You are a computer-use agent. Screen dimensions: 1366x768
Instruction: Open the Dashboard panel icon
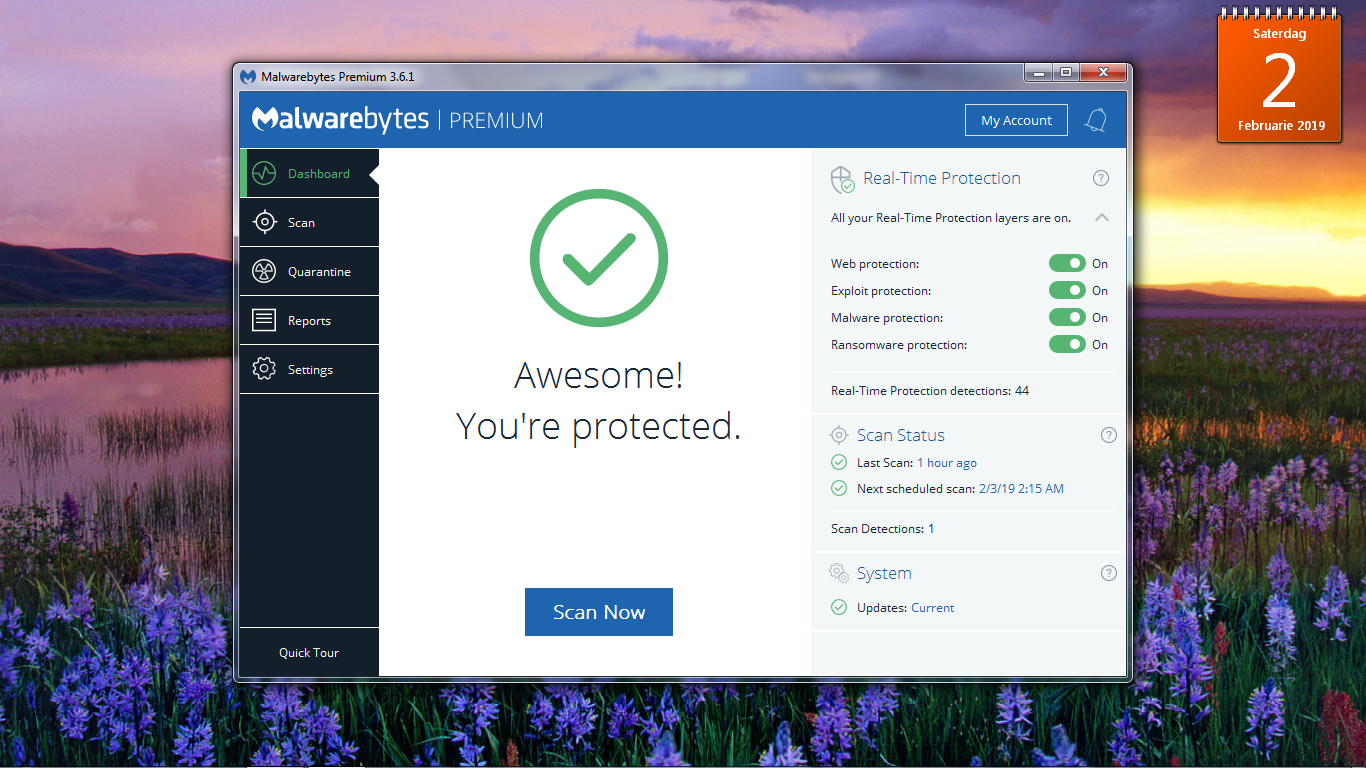coord(263,172)
